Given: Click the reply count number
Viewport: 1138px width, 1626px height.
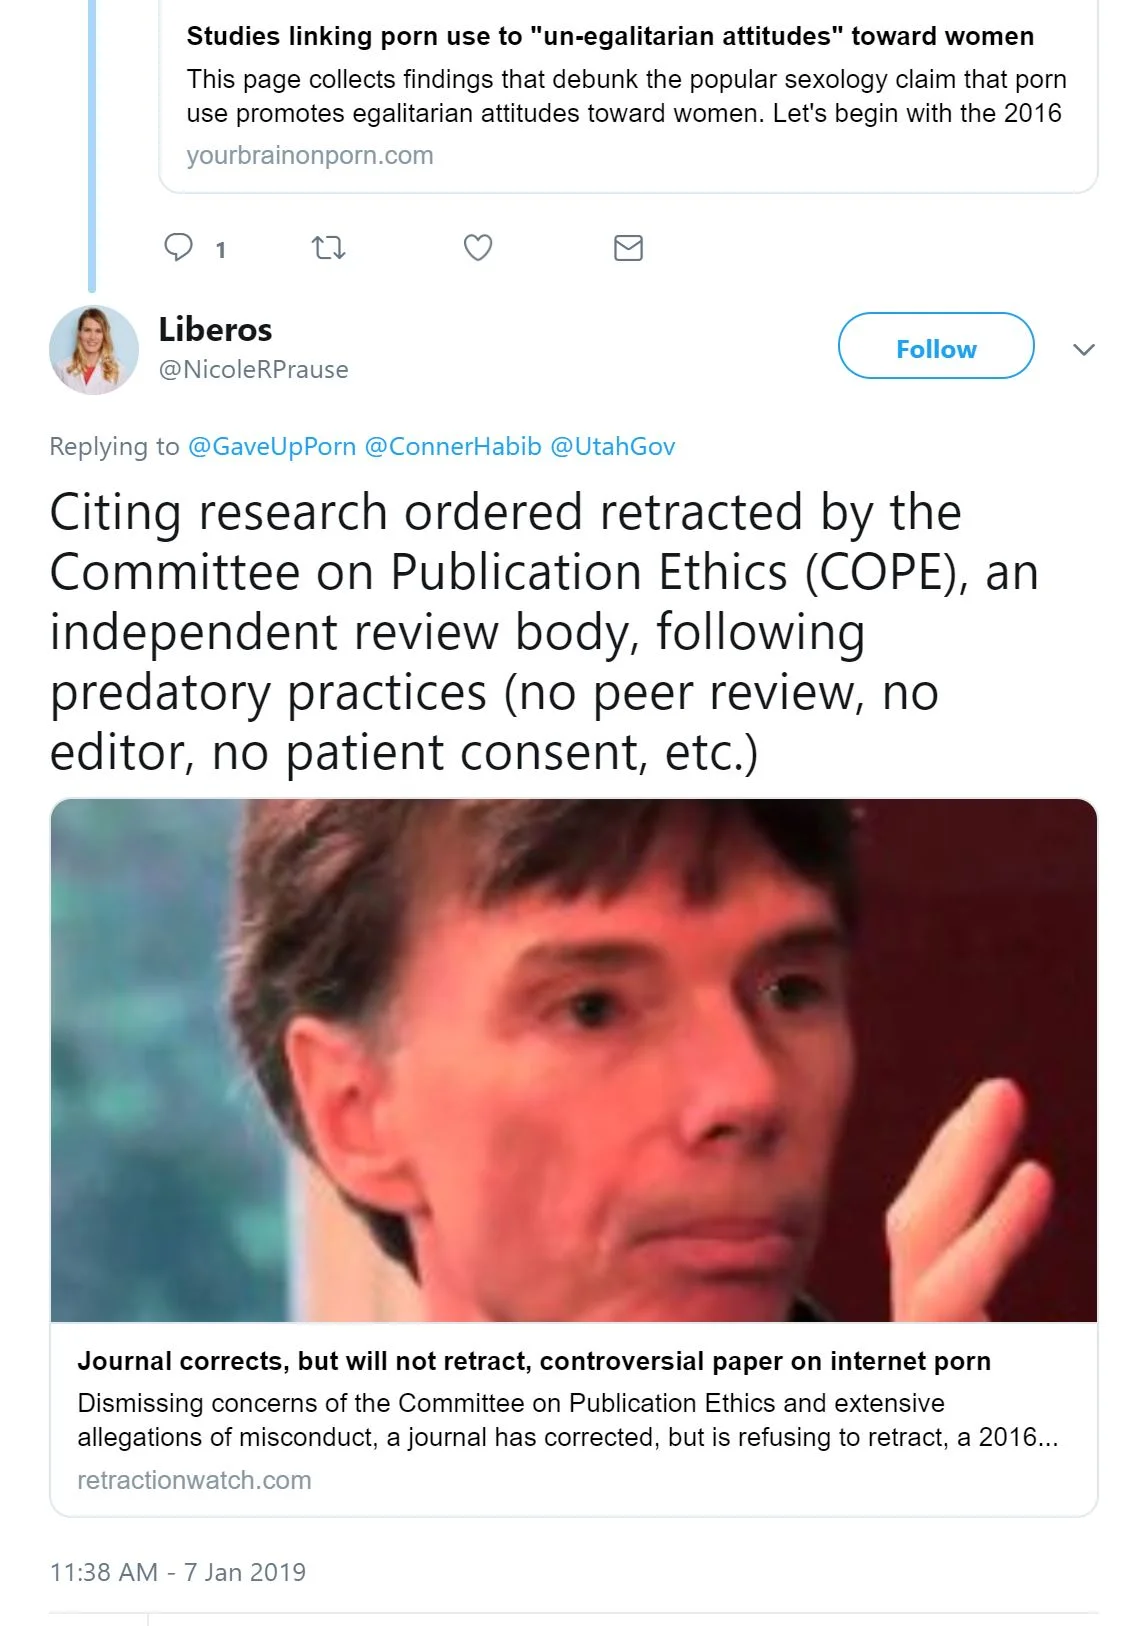Looking at the screenshot, I should (x=220, y=250).
